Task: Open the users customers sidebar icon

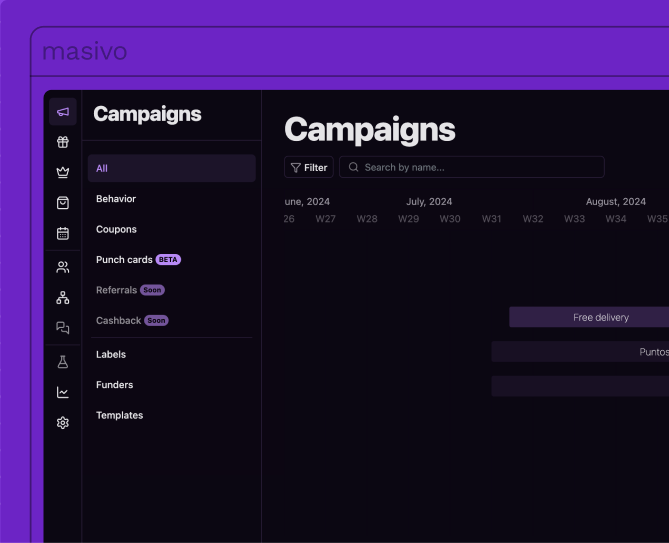Action: 63,267
